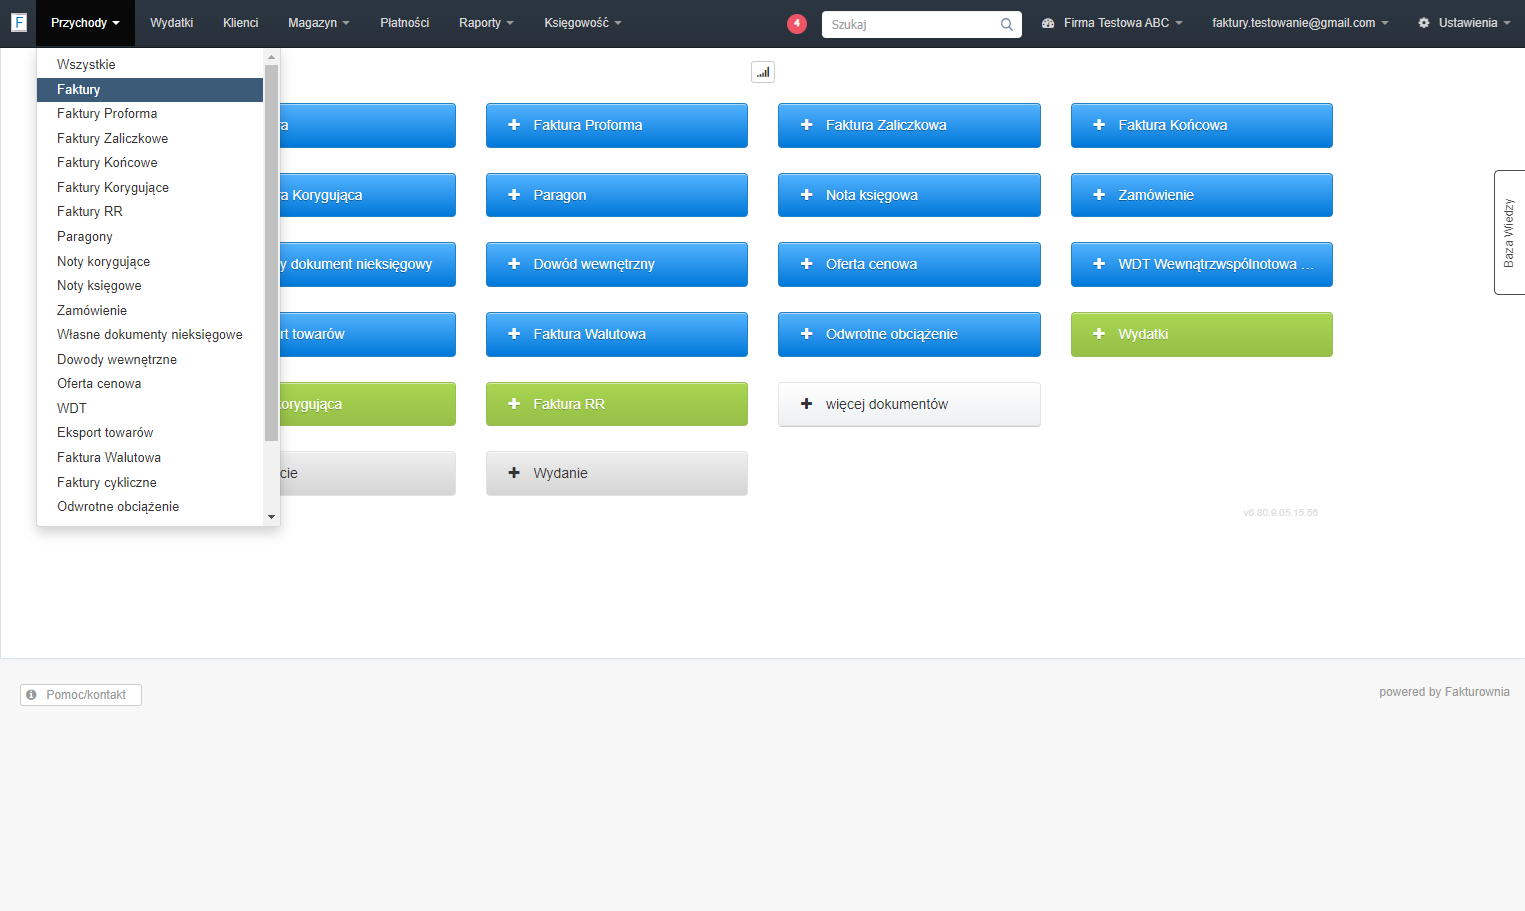Click plus icon on więcej dokumentów button

(807, 404)
